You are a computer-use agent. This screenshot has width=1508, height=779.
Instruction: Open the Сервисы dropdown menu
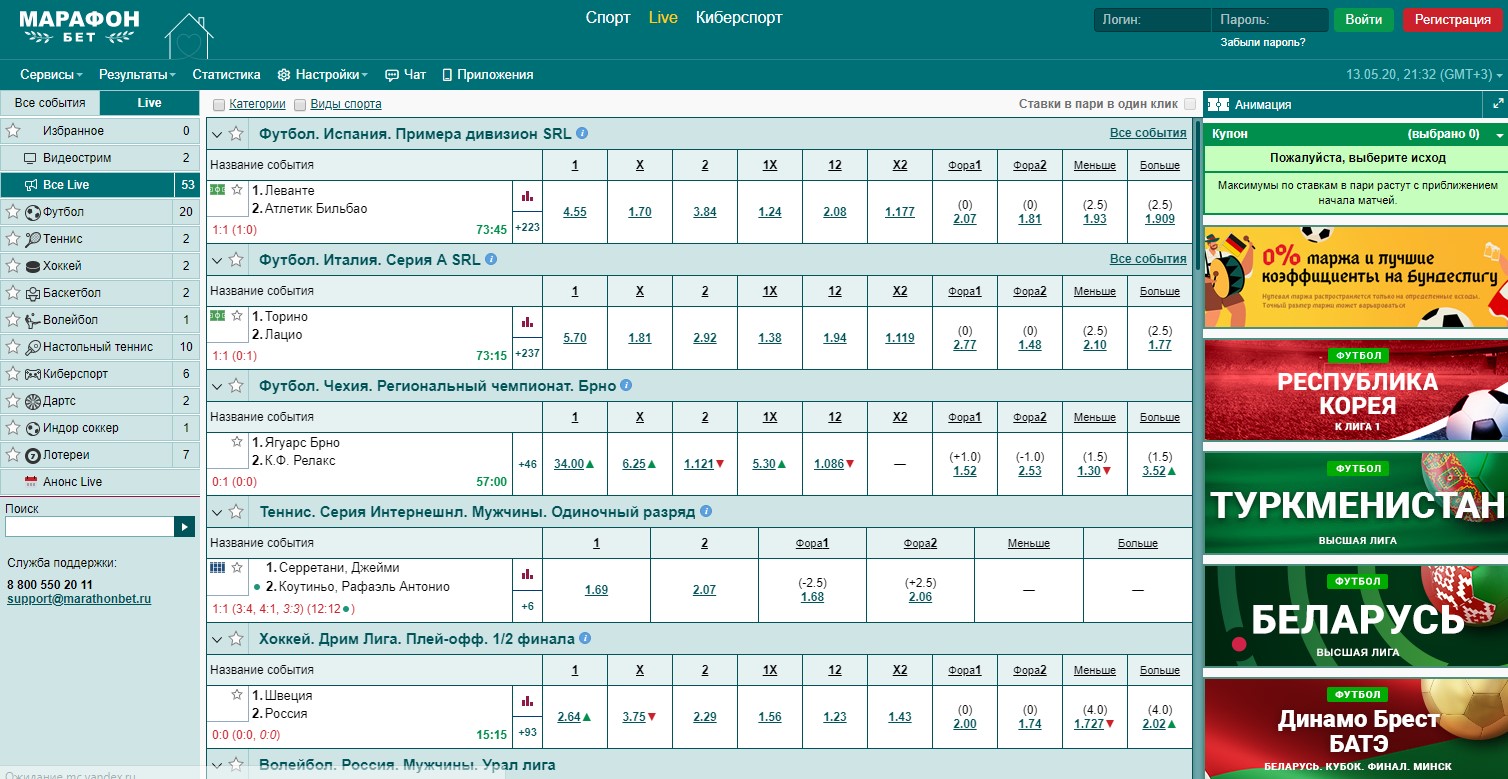(x=51, y=75)
